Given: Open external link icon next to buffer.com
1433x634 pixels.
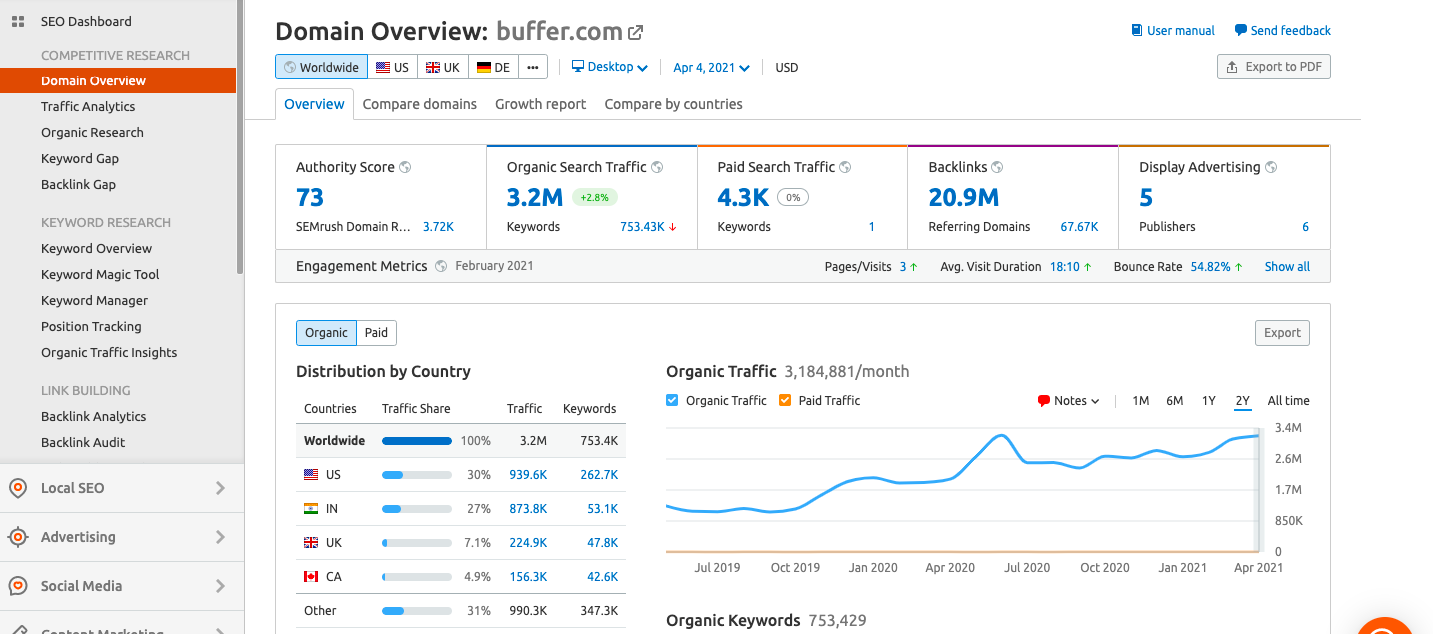Looking at the screenshot, I should (x=636, y=32).
